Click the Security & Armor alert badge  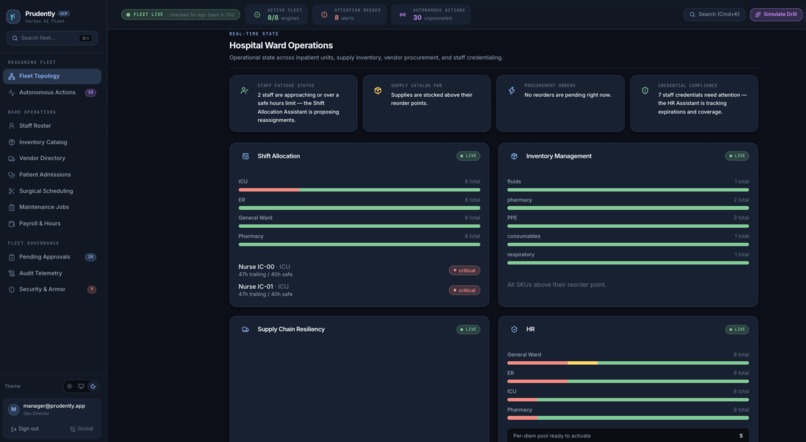[91, 289]
